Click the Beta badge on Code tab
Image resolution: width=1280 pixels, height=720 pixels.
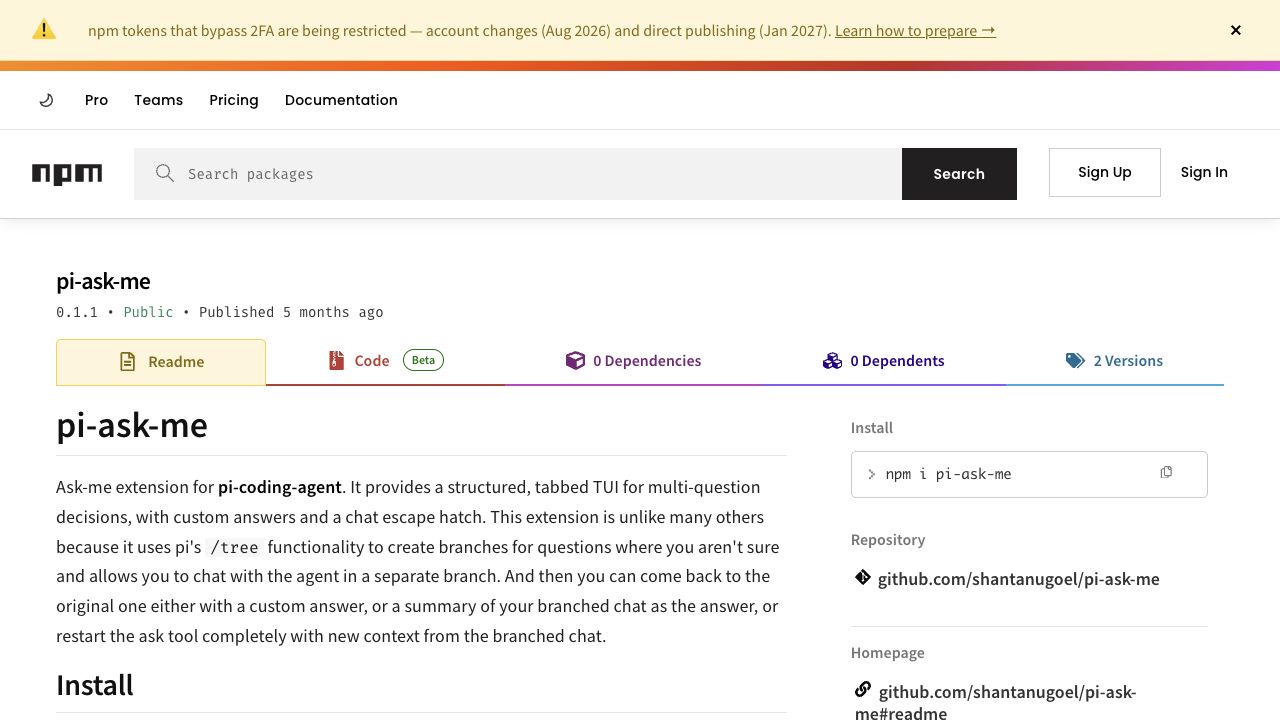point(424,360)
